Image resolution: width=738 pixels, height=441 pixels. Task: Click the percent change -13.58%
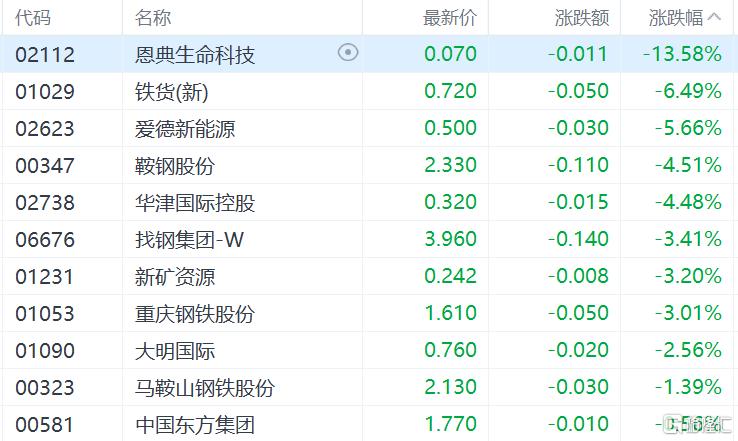[682, 54]
